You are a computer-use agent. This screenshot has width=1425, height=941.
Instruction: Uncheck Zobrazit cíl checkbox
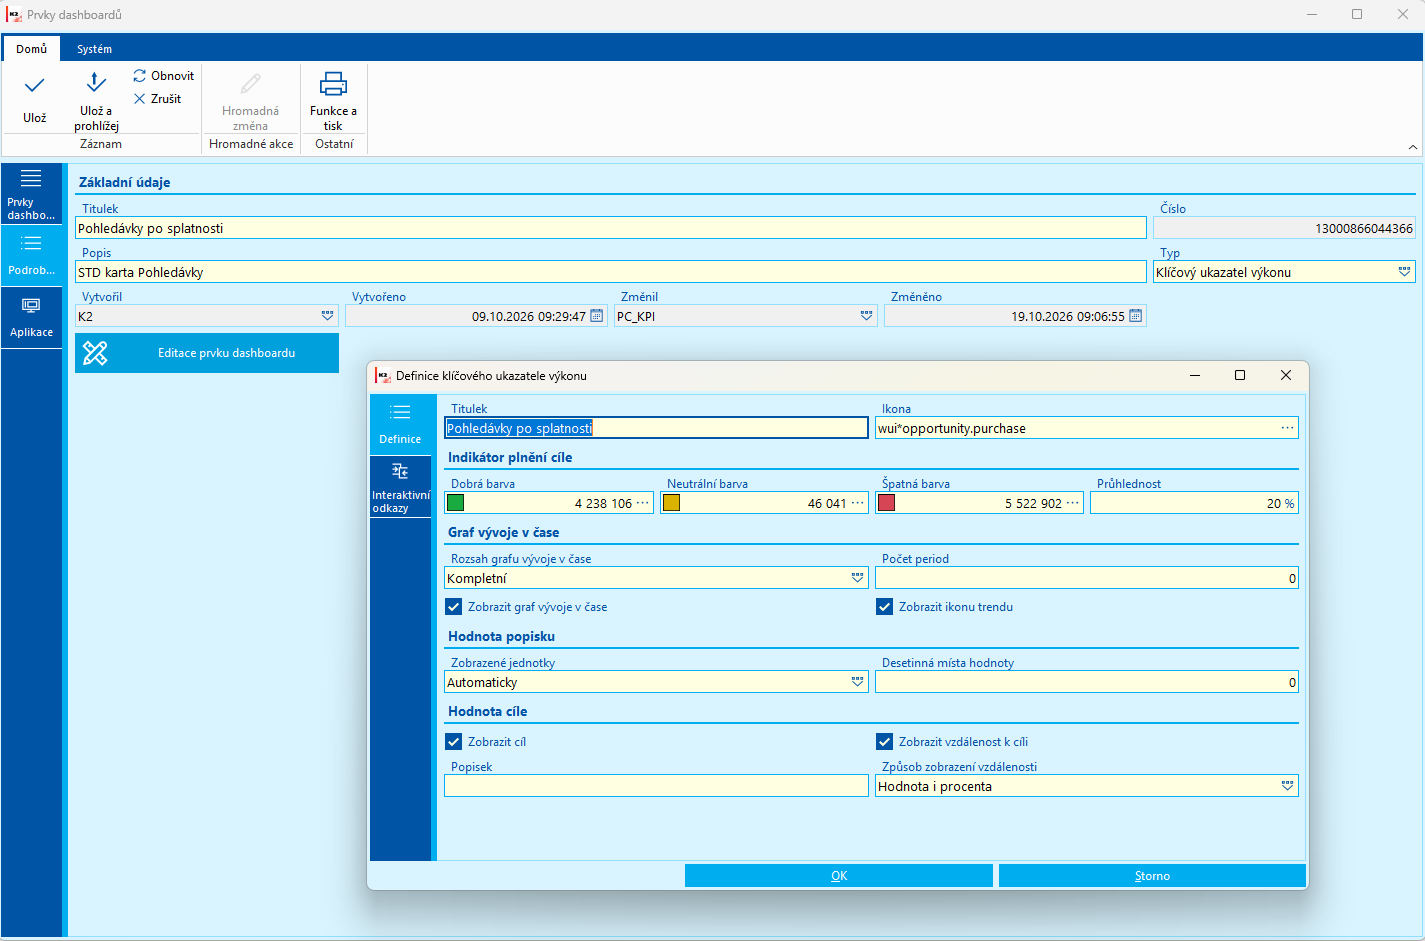454,742
